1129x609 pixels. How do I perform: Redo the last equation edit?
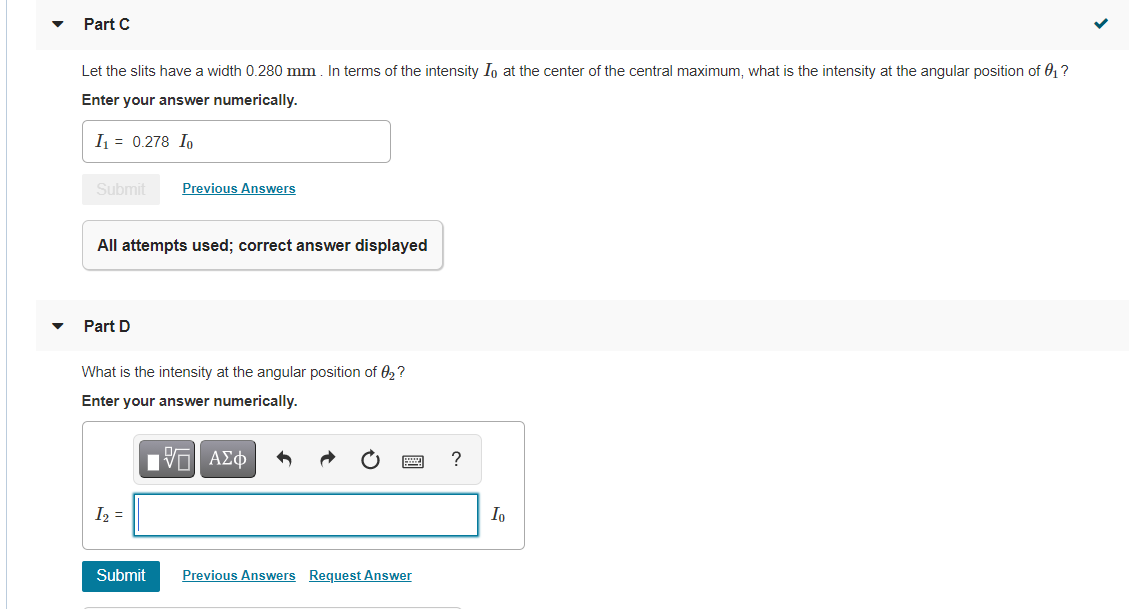327,459
